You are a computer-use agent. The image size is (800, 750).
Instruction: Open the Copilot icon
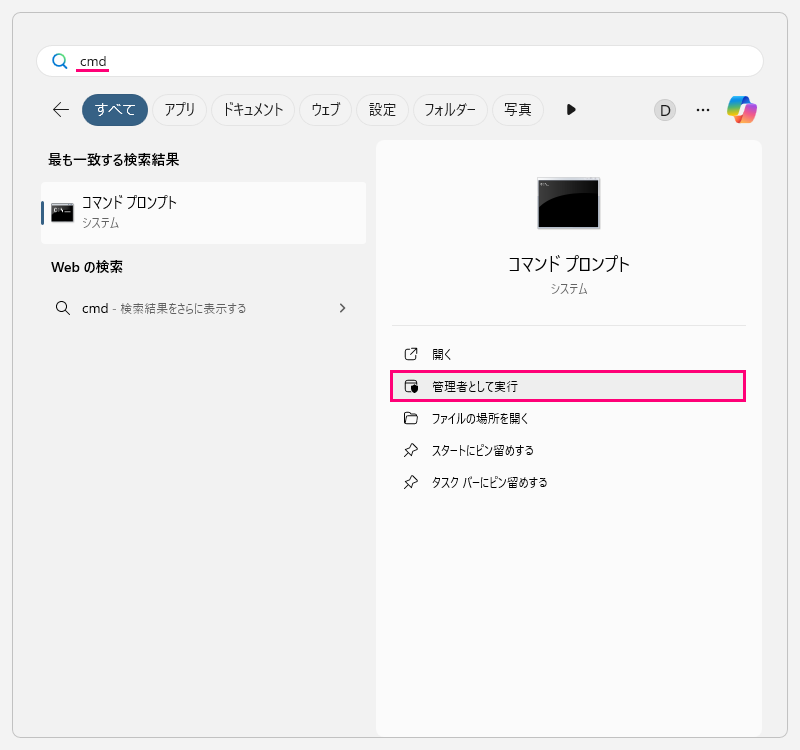(x=742, y=110)
